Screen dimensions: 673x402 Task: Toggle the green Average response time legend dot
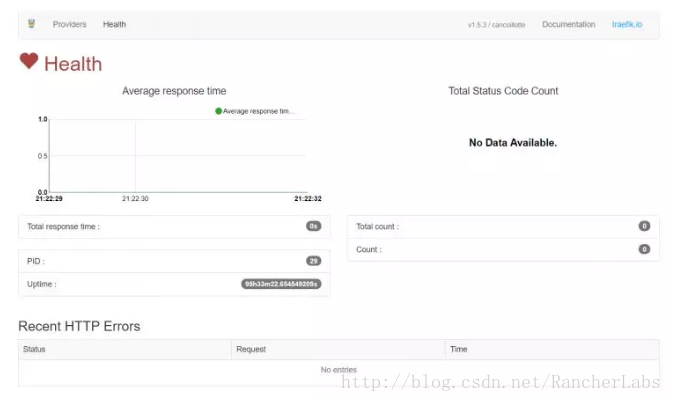[x=218, y=111]
